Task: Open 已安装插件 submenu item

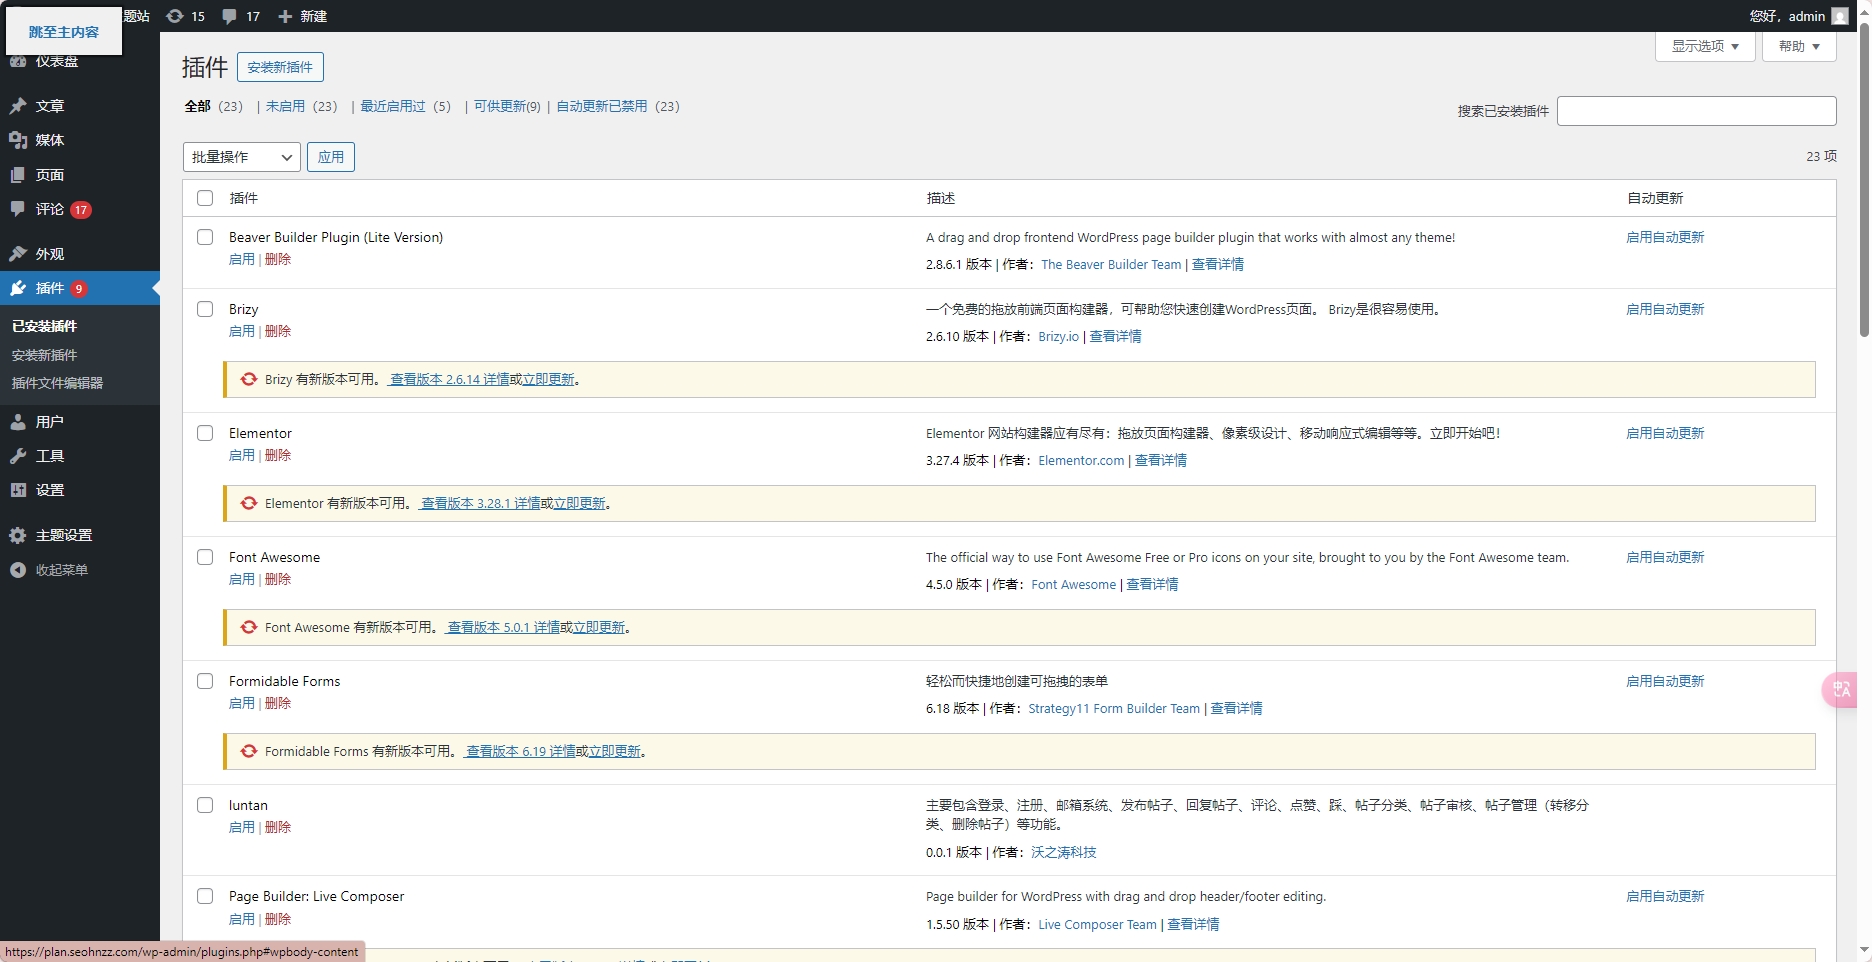Action: coord(44,326)
